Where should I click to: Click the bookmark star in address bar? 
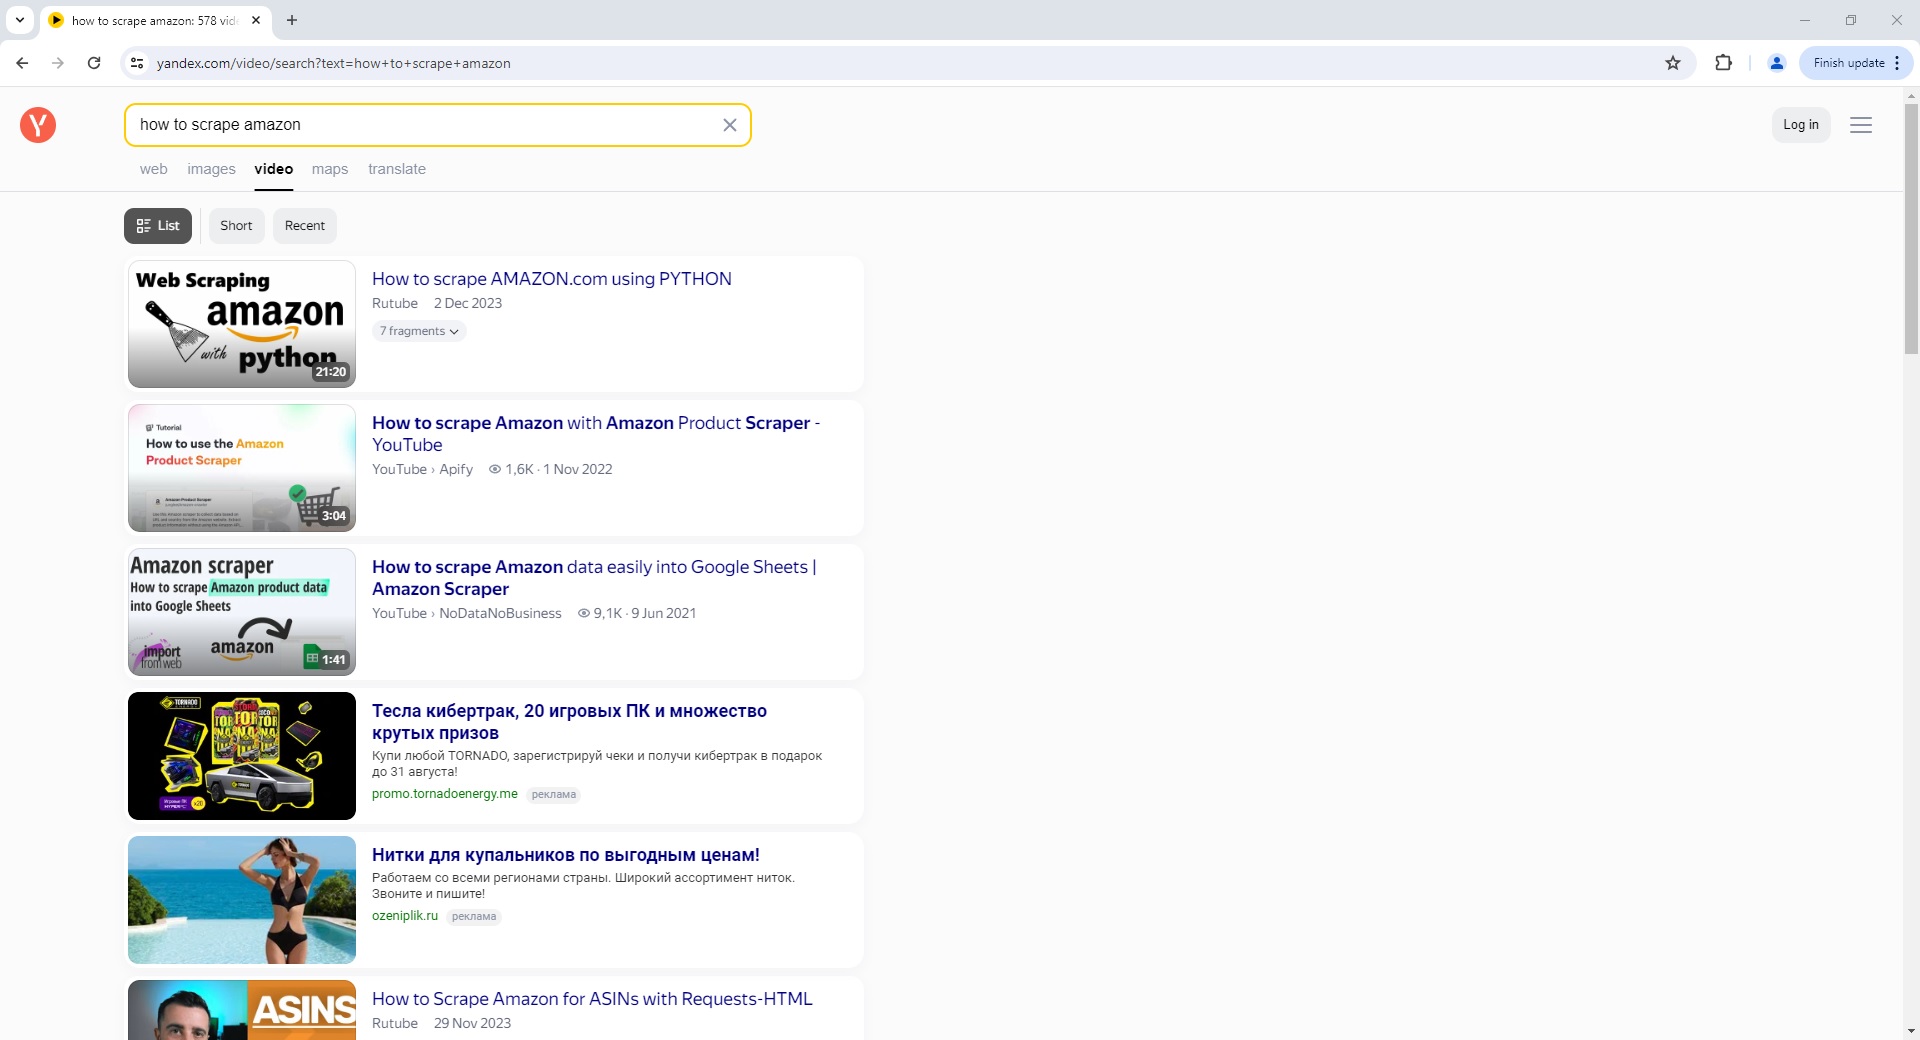pyautogui.click(x=1673, y=62)
